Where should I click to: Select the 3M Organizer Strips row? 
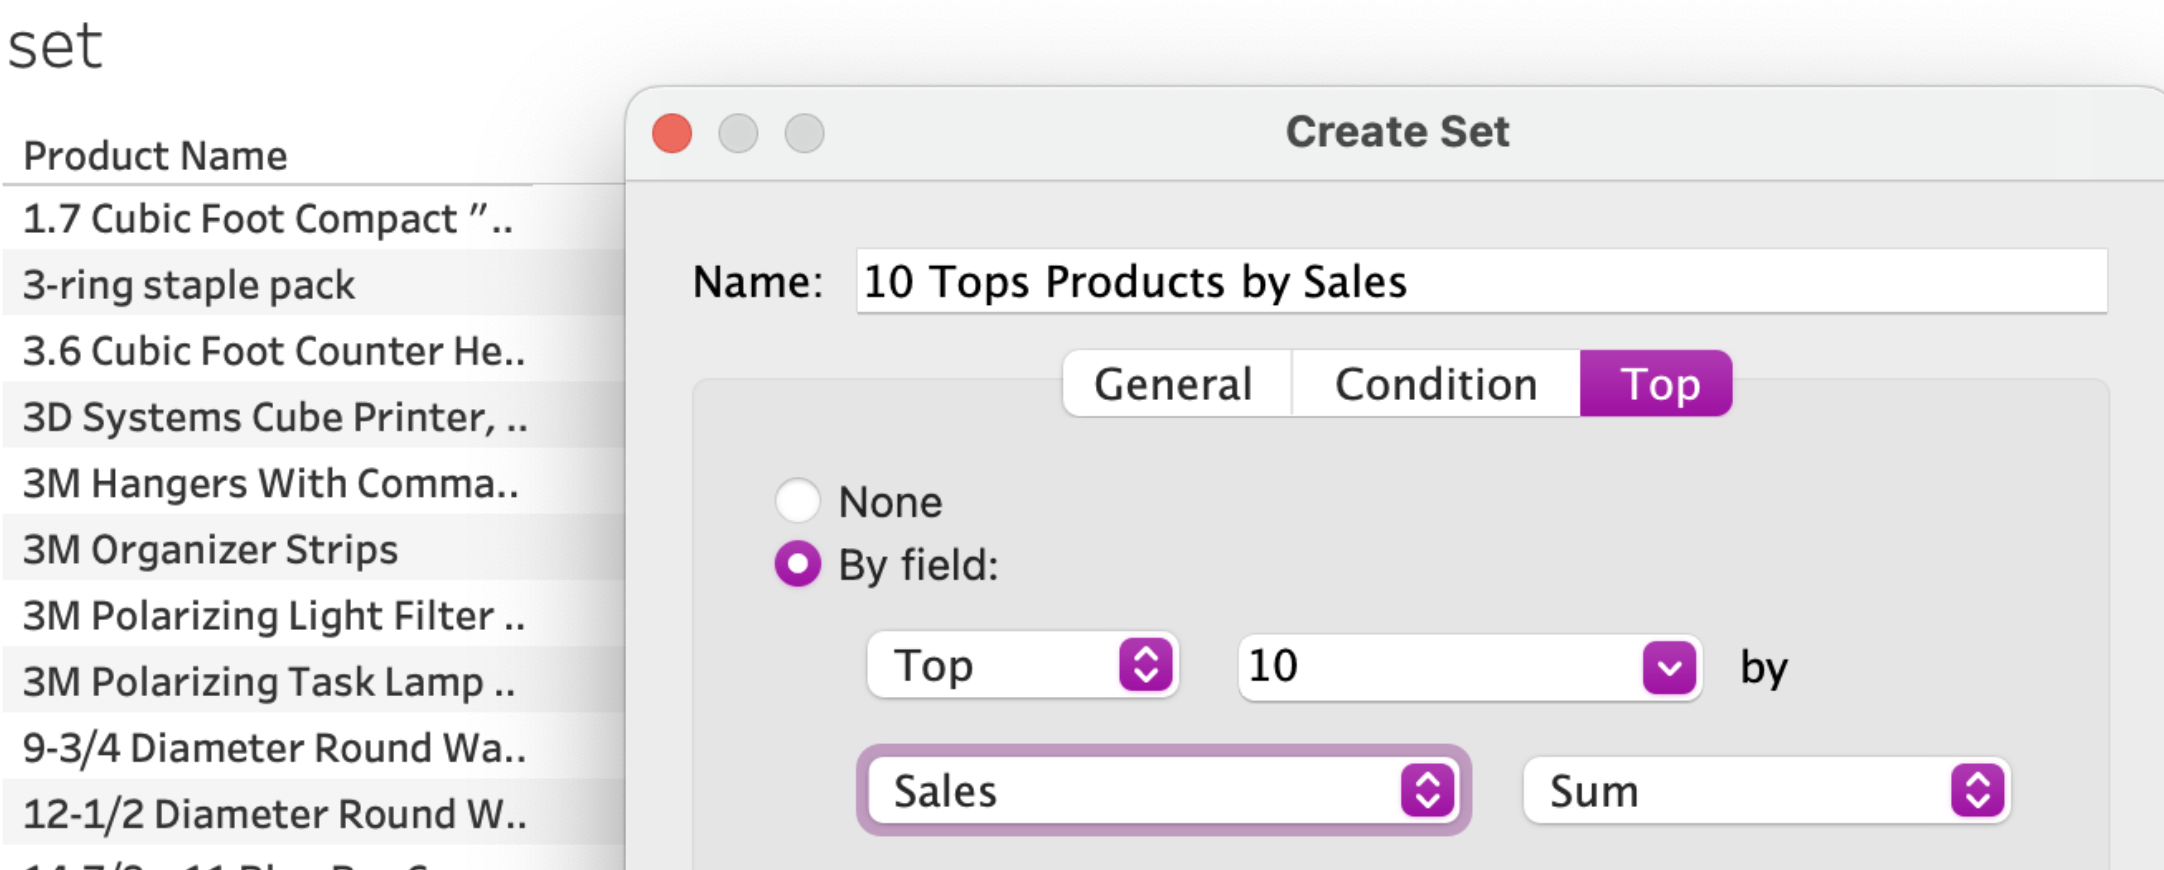point(211,550)
